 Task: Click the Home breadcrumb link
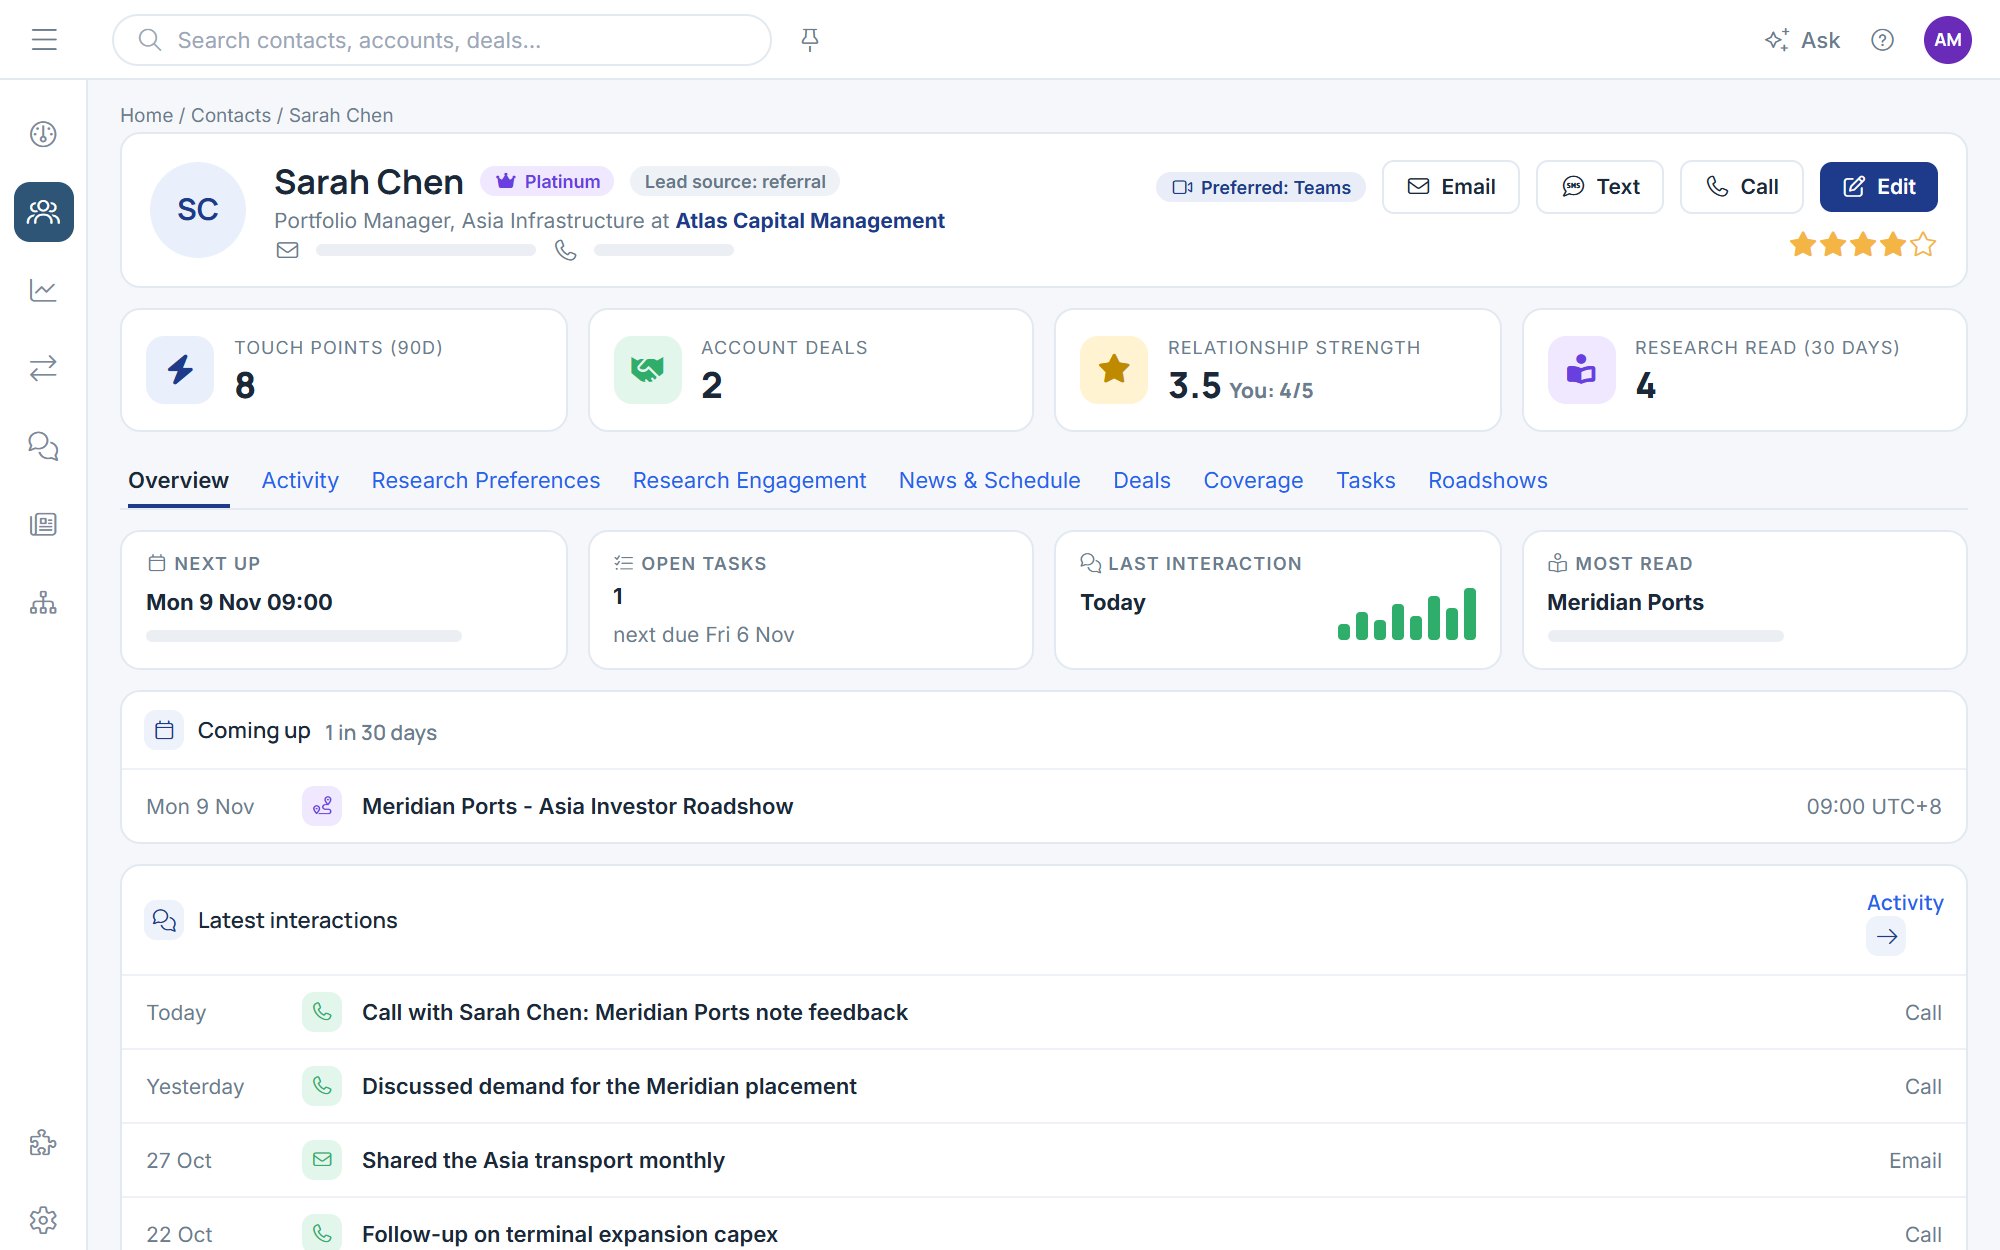click(x=147, y=115)
